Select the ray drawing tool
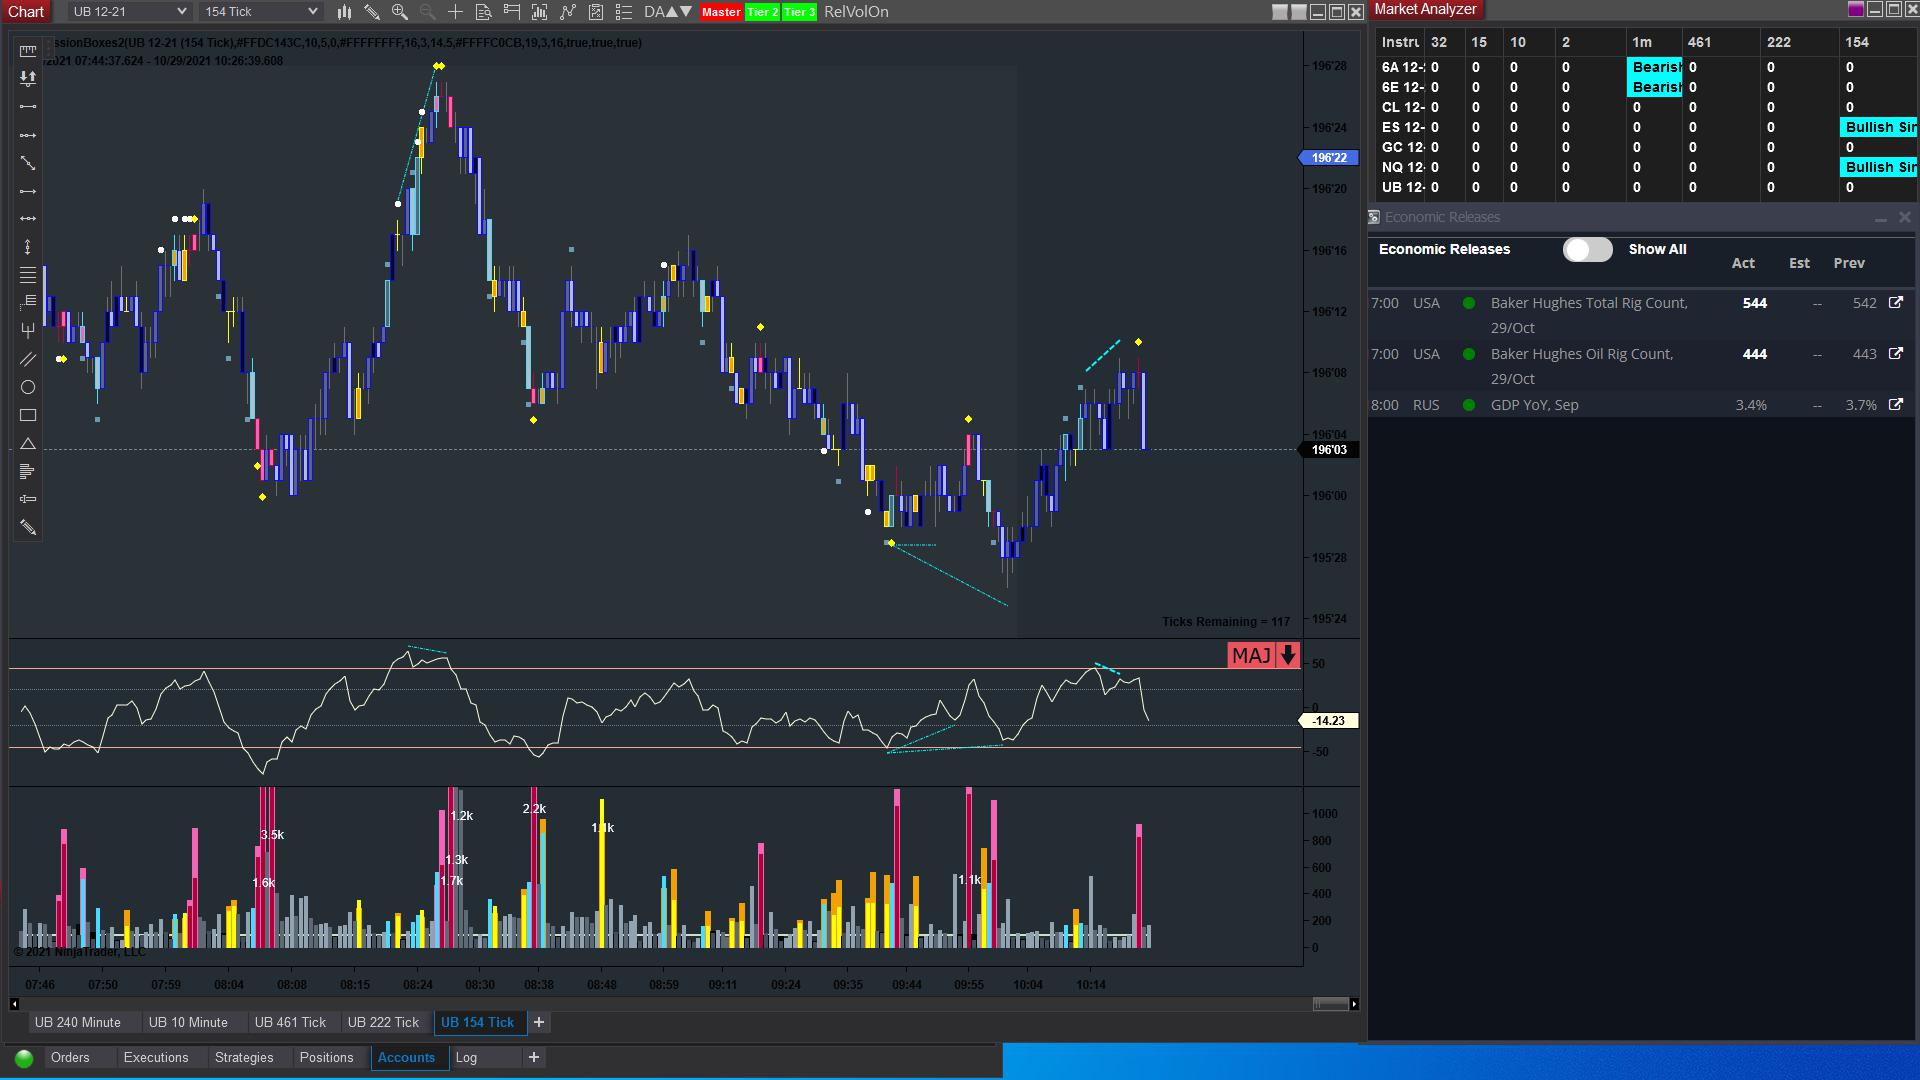The width and height of the screenshot is (1920, 1080). (28, 135)
